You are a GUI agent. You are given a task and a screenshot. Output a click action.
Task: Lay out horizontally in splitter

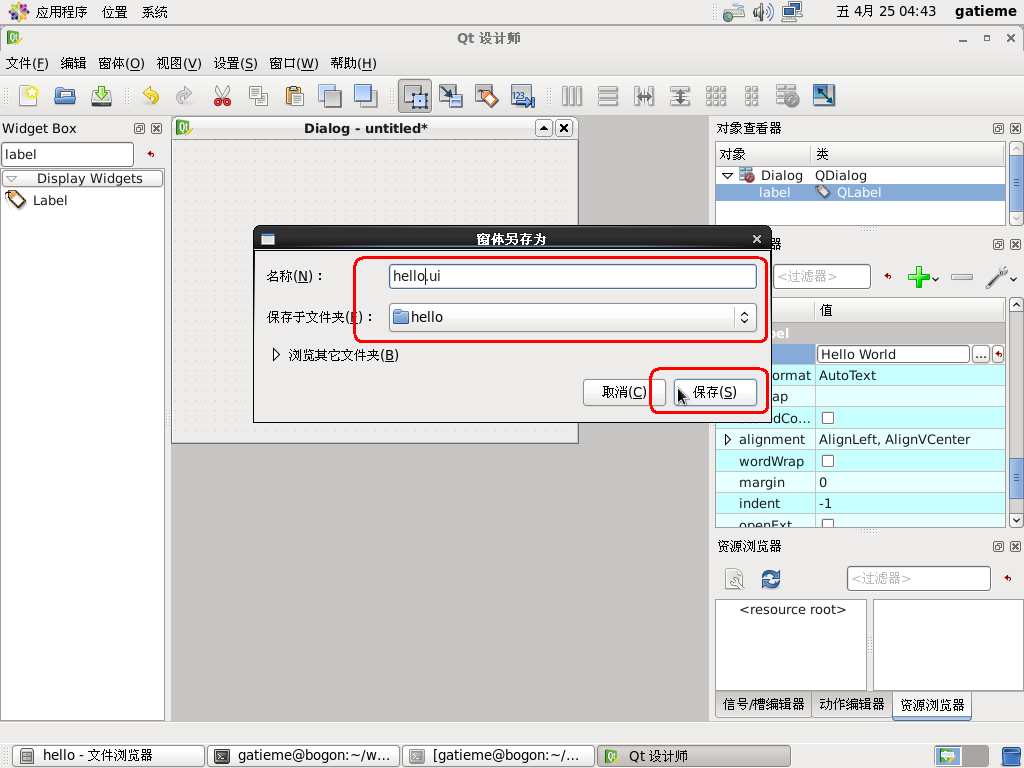(x=644, y=96)
